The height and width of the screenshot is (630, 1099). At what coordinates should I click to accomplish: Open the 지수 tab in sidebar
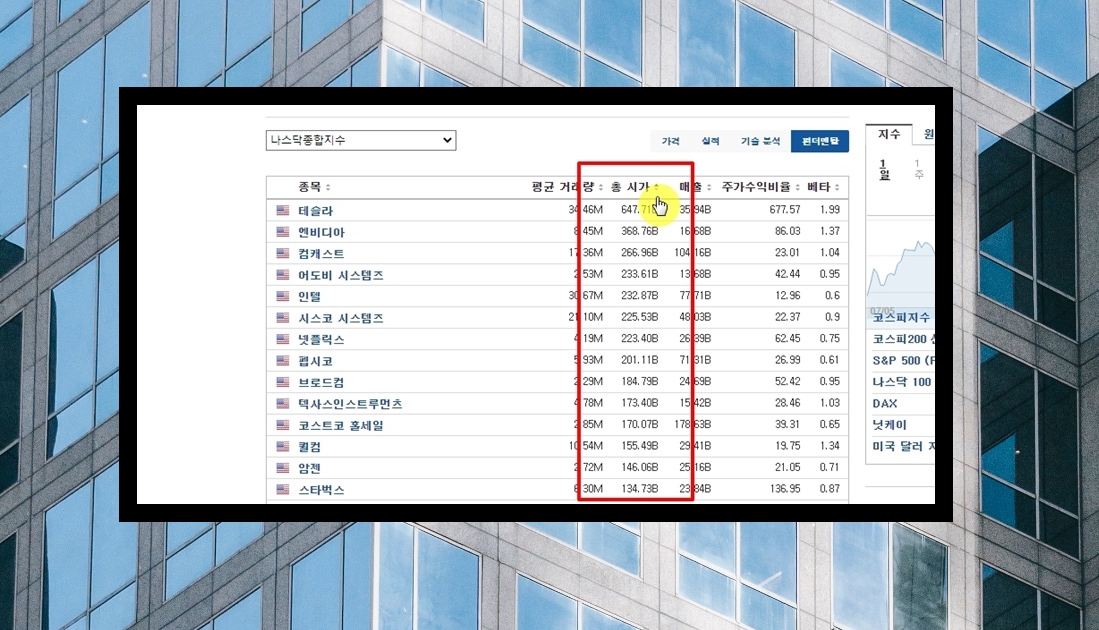coord(889,134)
